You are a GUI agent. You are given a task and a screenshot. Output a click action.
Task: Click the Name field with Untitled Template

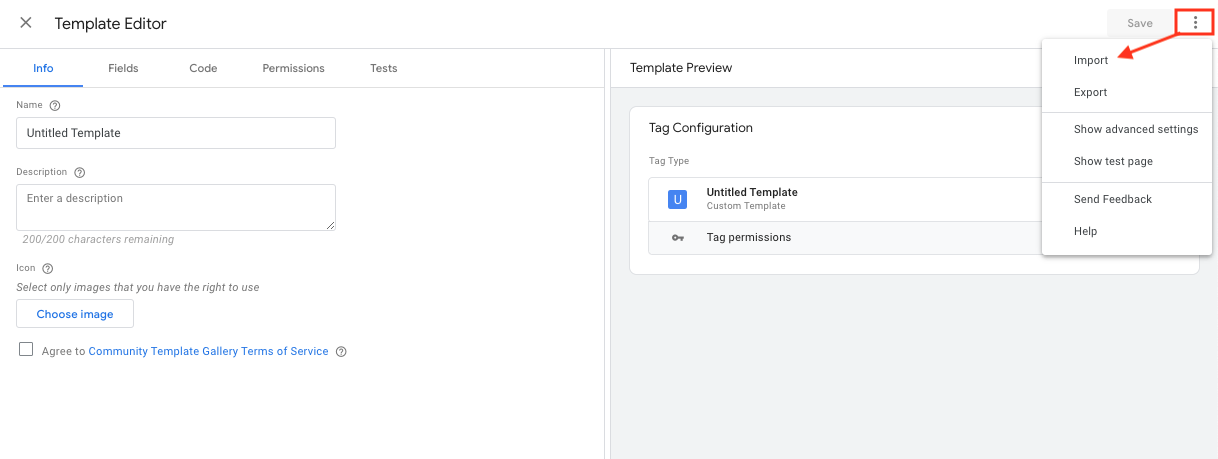[x=176, y=133]
